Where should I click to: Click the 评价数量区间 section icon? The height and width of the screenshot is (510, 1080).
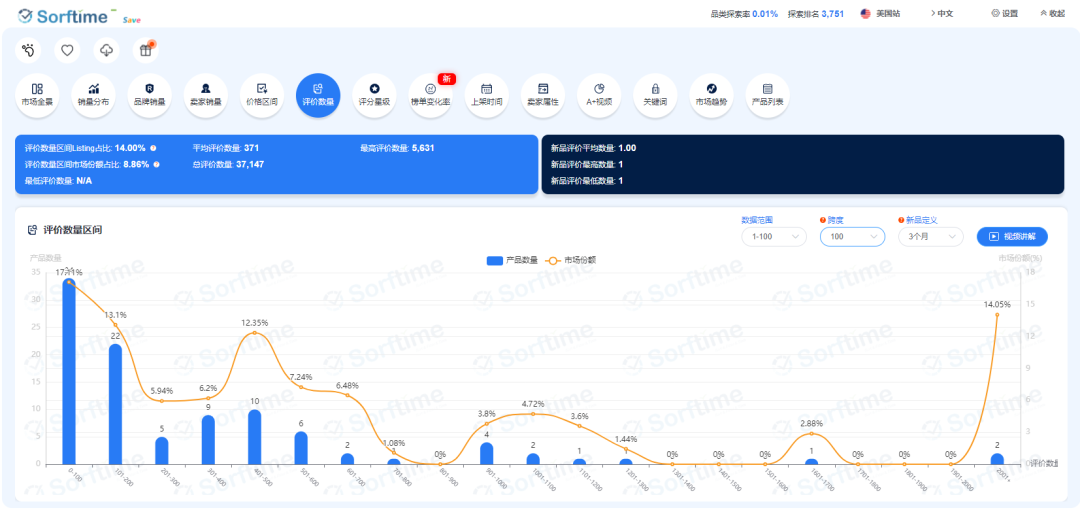32,230
